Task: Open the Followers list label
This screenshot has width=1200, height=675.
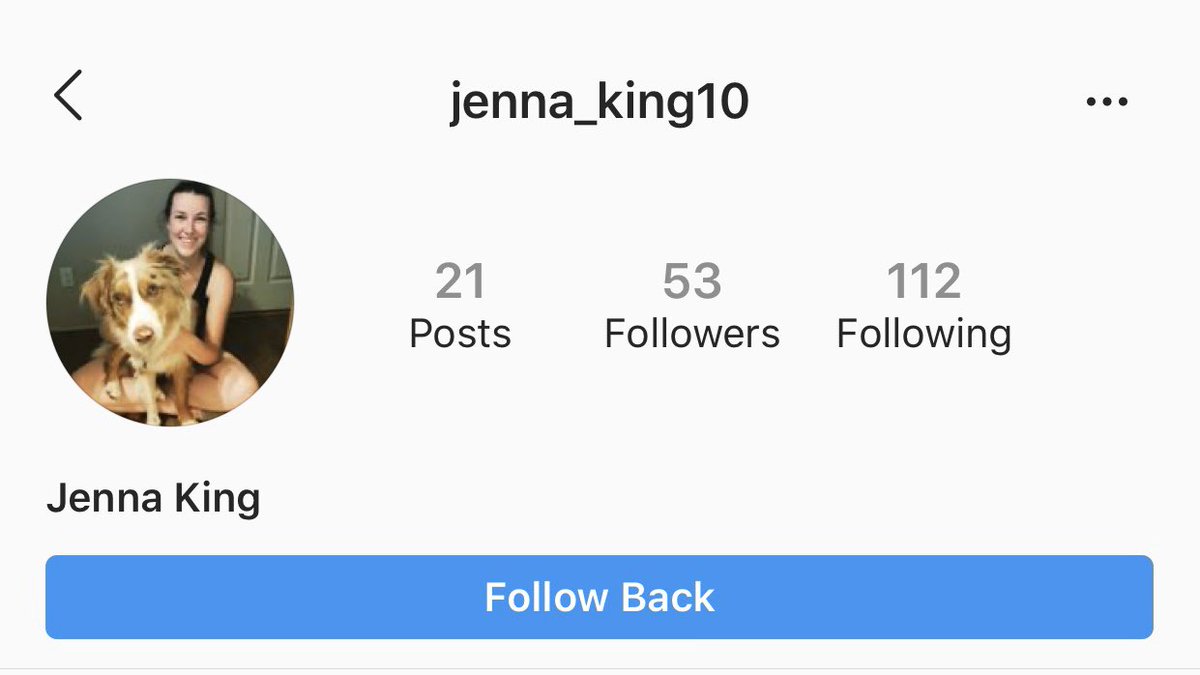Action: pos(692,333)
